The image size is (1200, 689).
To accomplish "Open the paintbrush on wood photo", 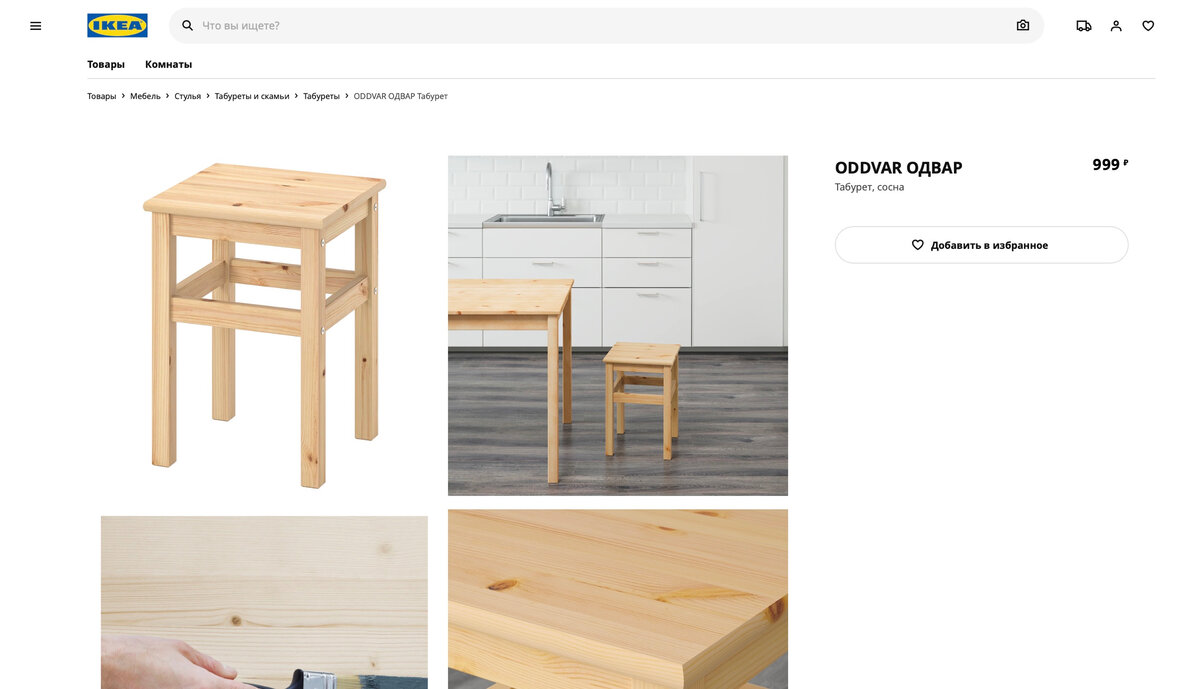I will coord(264,602).
